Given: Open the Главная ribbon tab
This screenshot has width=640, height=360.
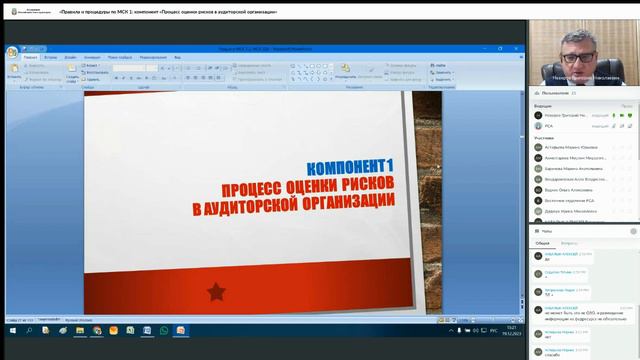Looking at the screenshot, I should pos(30,58).
